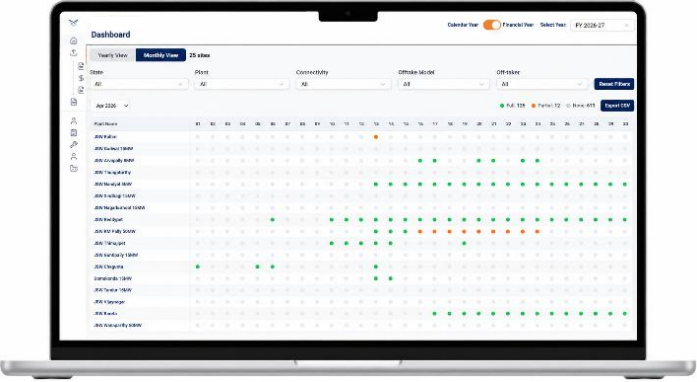This screenshot has width=697, height=382.
Task: Toggle the Calendar Year / Financial Year switch
Action: click(x=492, y=25)
